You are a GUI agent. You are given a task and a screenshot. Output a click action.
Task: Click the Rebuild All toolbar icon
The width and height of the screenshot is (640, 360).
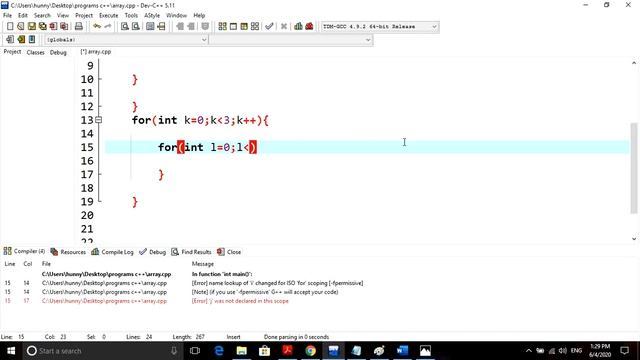point(255,26)
